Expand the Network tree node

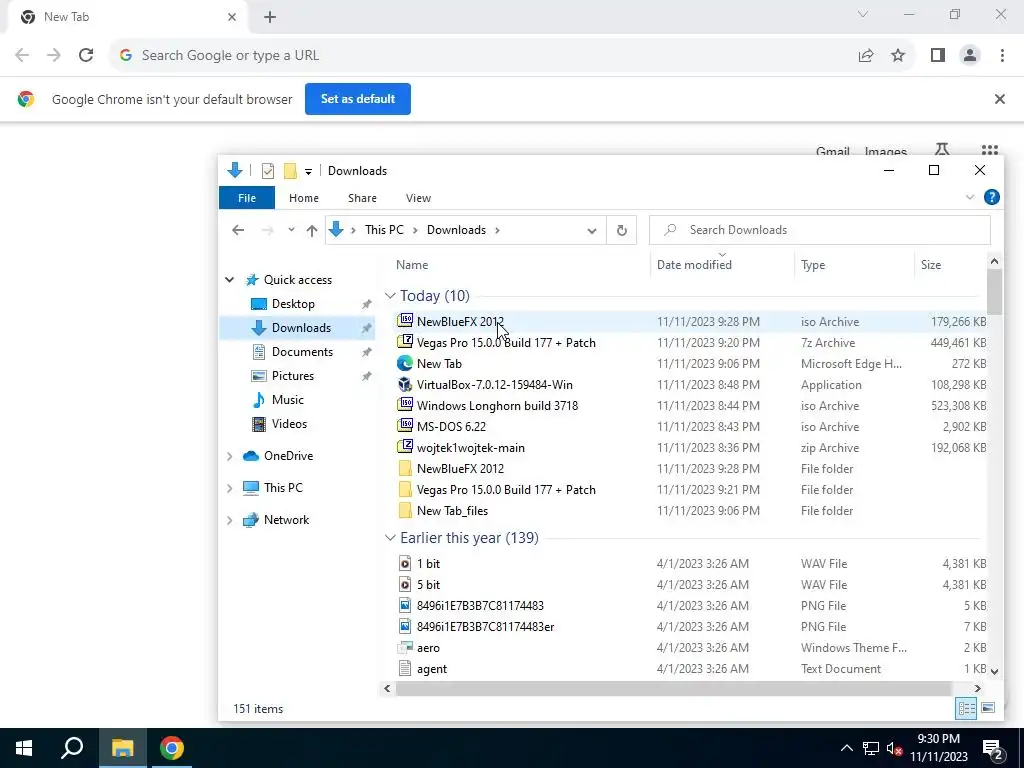point(229,520)
